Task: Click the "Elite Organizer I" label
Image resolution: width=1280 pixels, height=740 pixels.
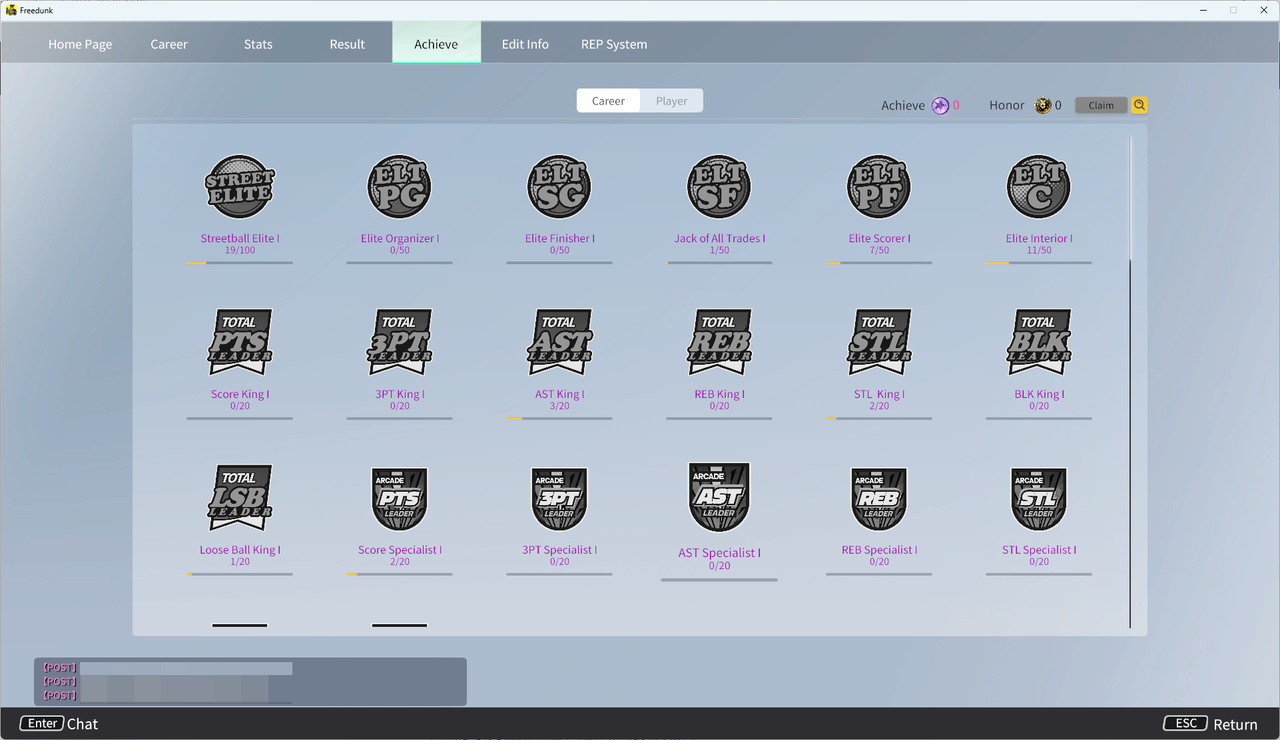Action: (x=400, y=239)
